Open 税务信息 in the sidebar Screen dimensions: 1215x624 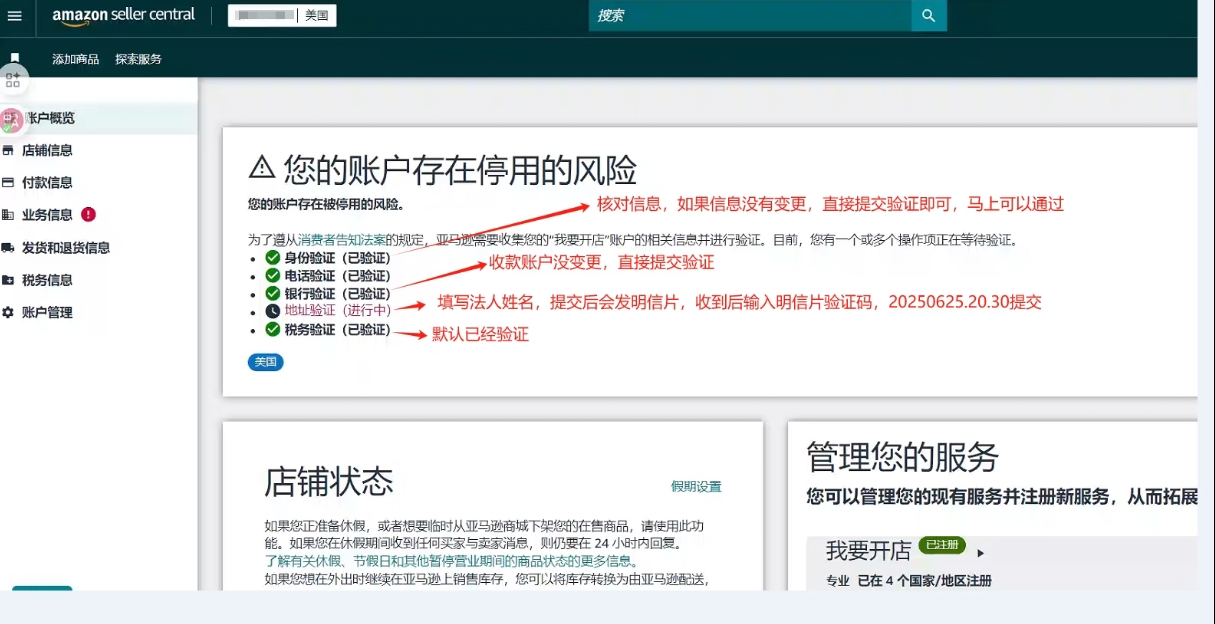click(x=47, y=280)
